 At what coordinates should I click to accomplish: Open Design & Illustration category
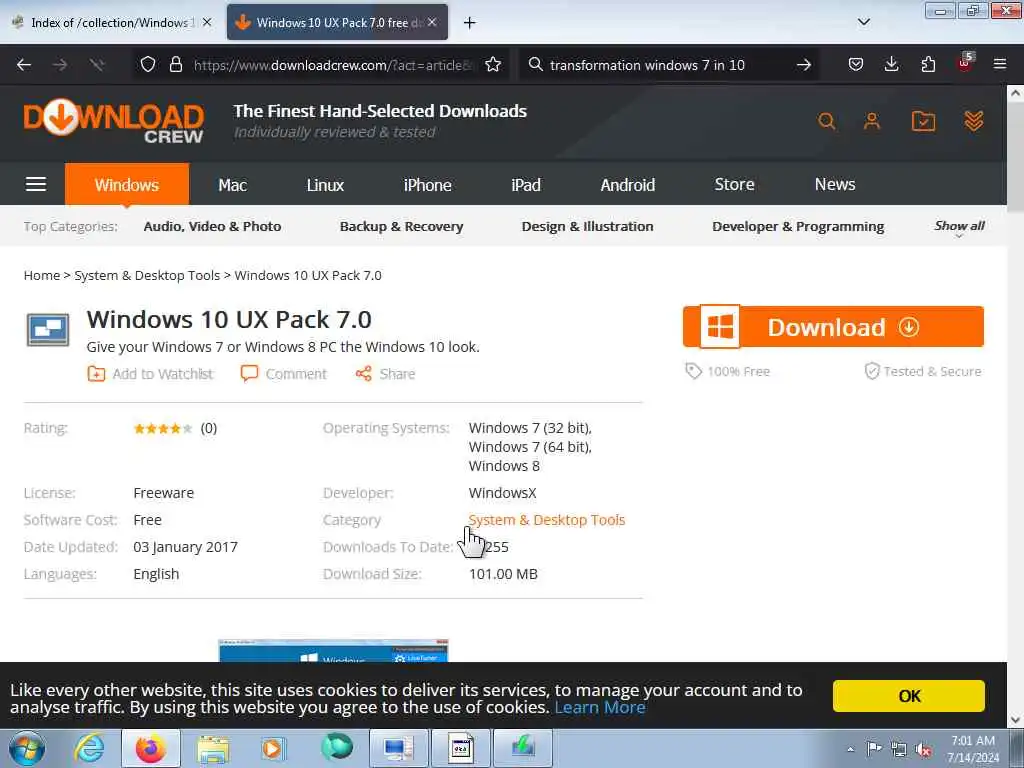click(x=587, y=227)
